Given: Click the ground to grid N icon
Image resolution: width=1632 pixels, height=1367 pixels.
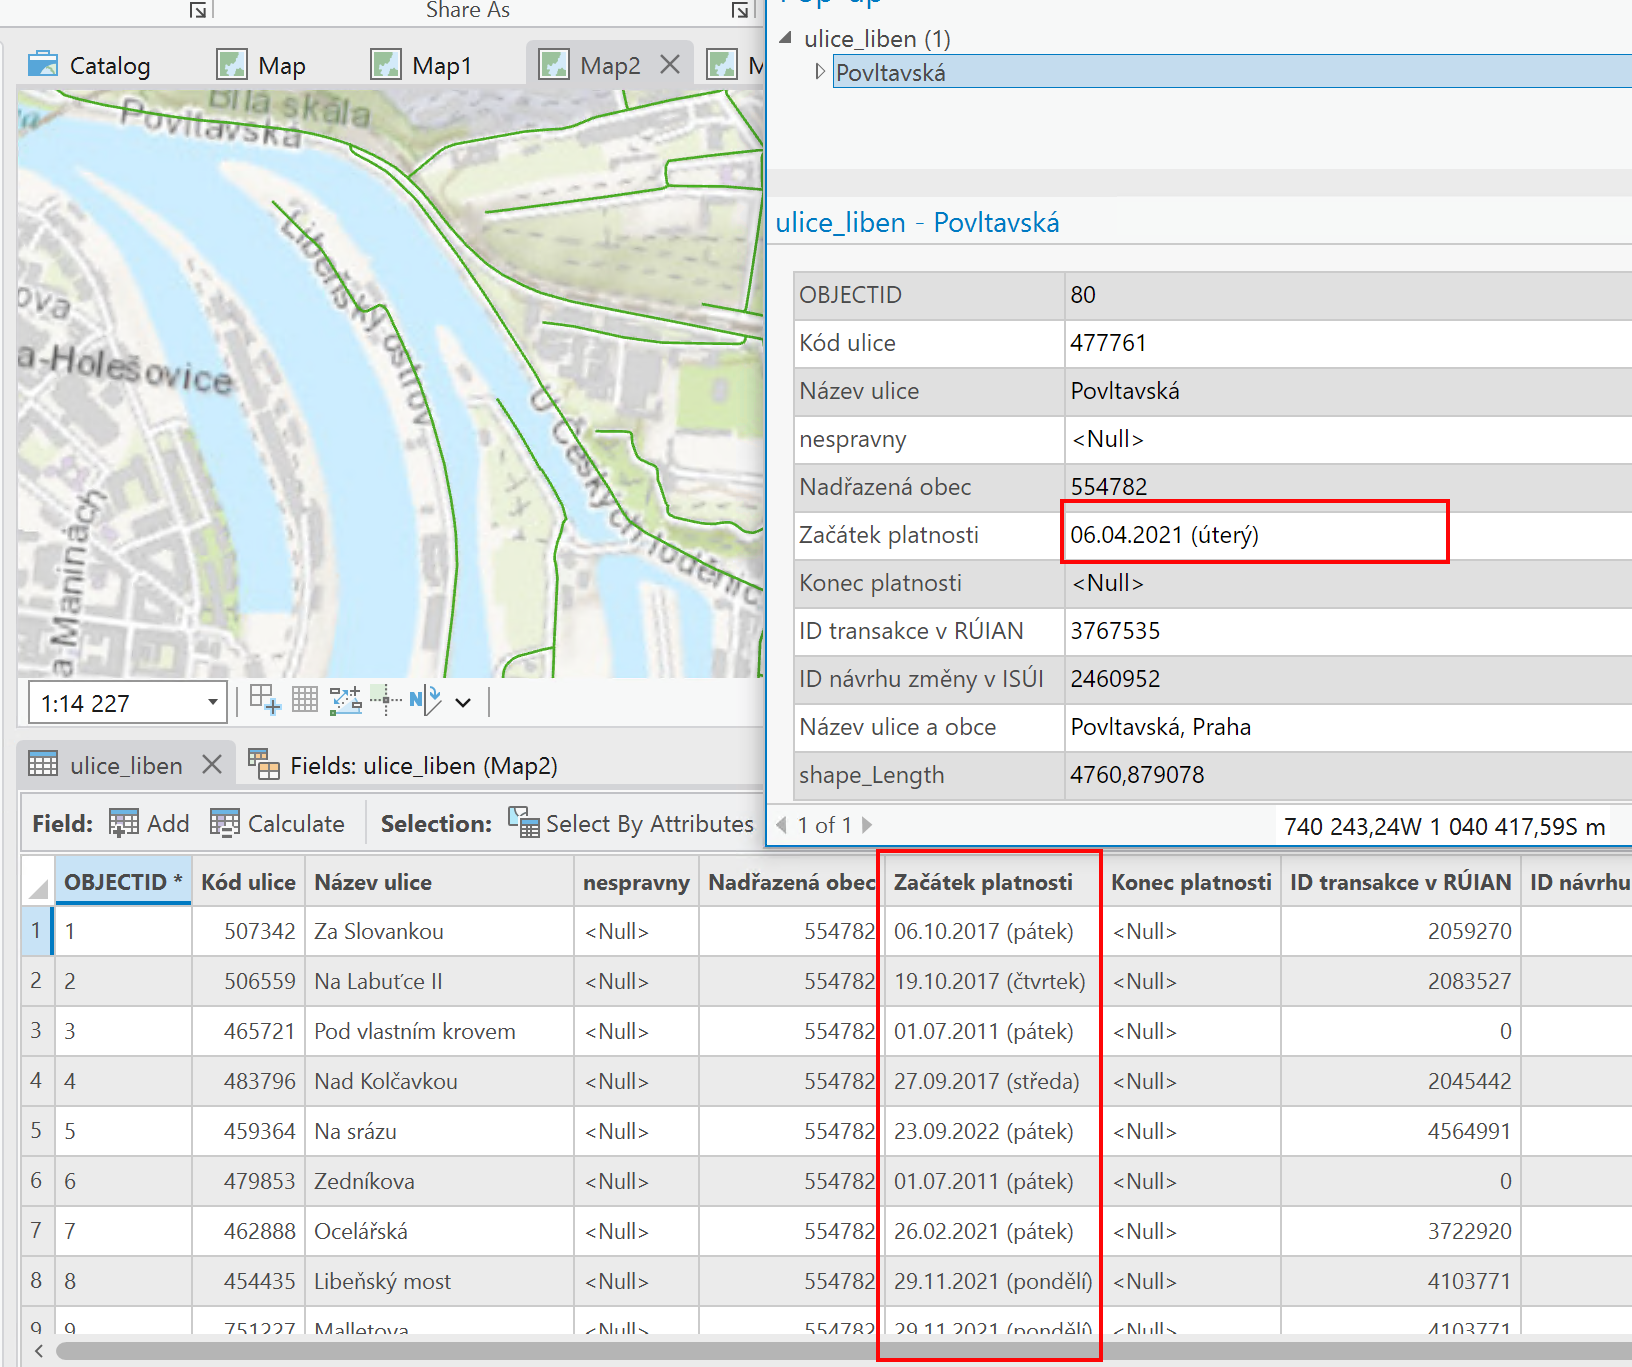Looking at the screenshot, I should [x=425, y=700].
